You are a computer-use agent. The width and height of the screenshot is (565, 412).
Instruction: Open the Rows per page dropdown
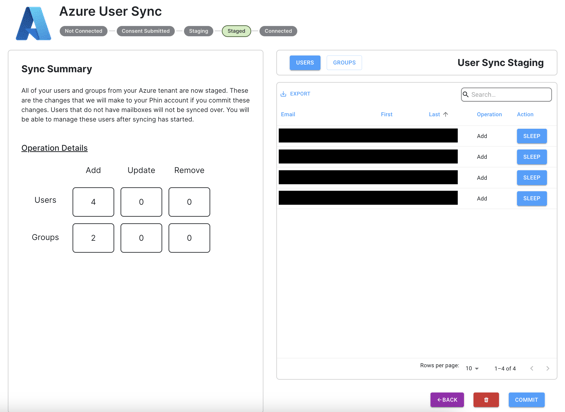click(x=472, y=368)
